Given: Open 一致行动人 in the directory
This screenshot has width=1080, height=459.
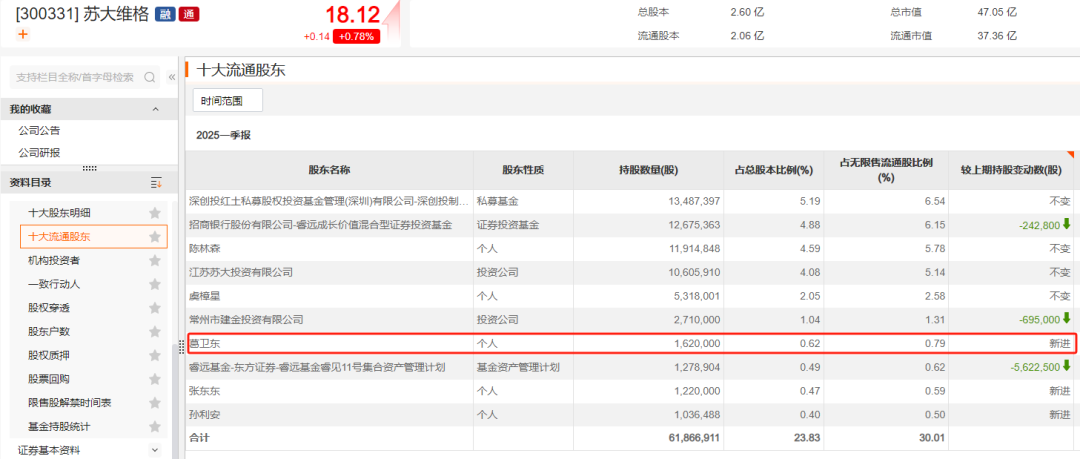Looking at the screenshot, I should [54, 284].
